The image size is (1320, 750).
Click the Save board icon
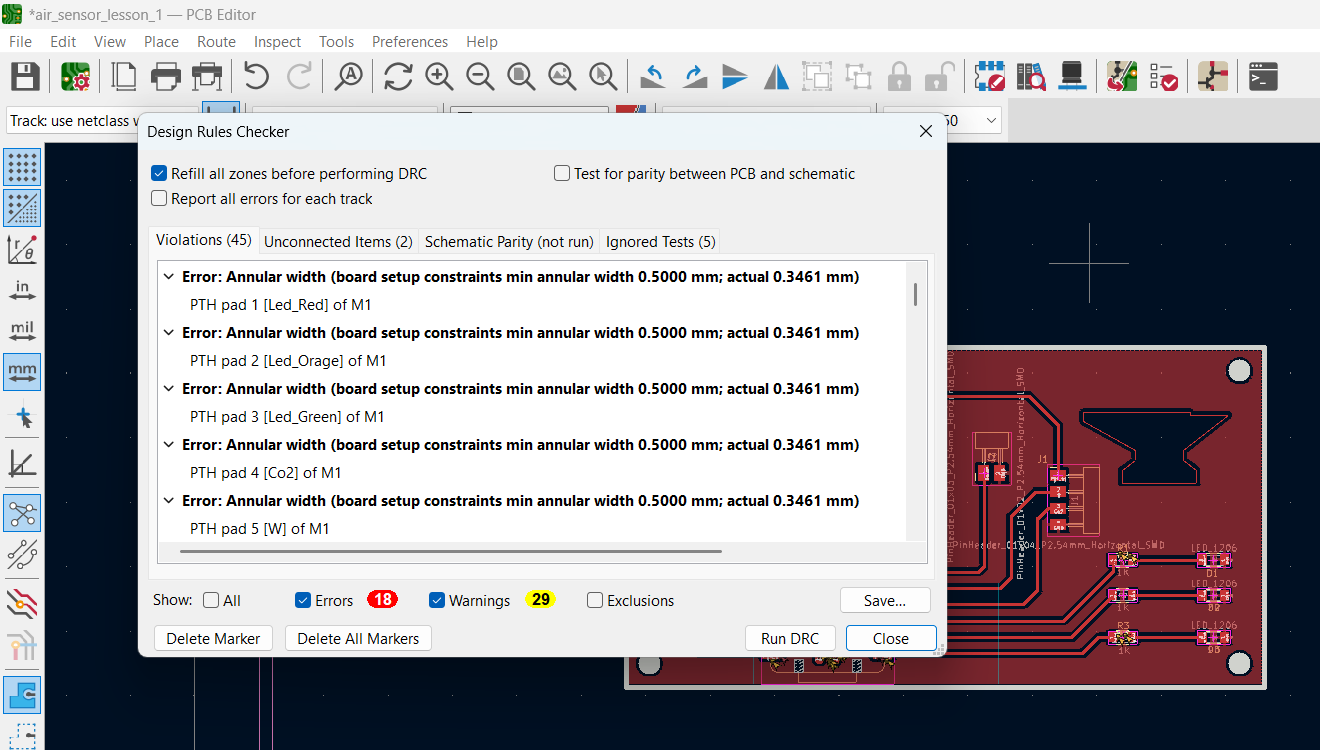pos(24,76)
